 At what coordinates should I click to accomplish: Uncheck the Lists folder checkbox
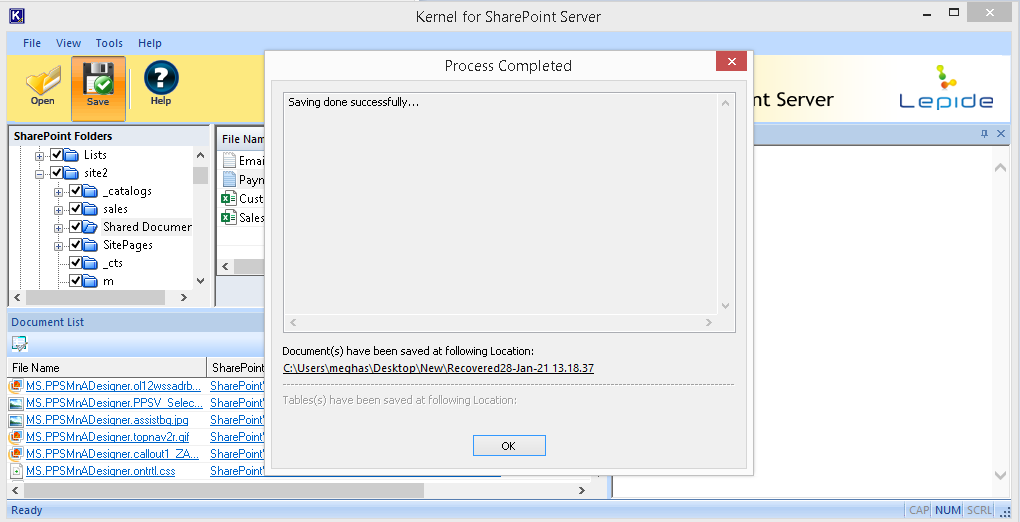[57, 155]
